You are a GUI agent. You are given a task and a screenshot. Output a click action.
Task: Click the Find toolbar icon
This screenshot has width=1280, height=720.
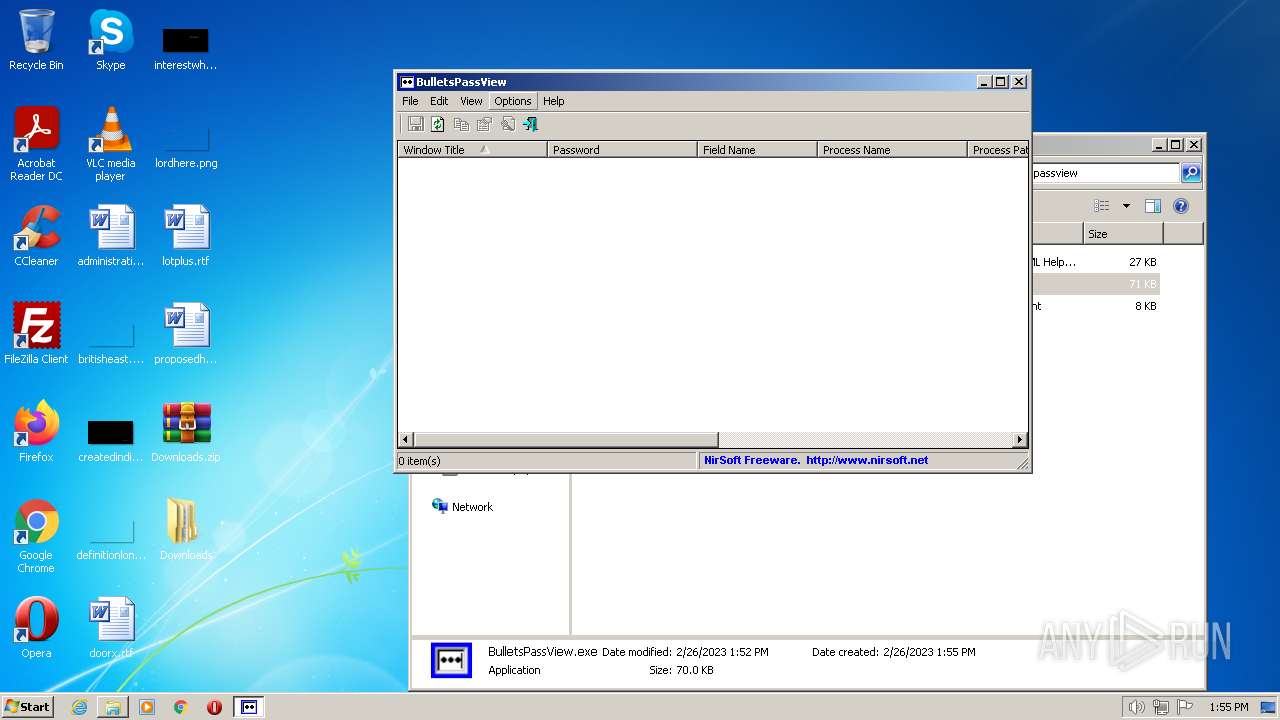(508, 124)
